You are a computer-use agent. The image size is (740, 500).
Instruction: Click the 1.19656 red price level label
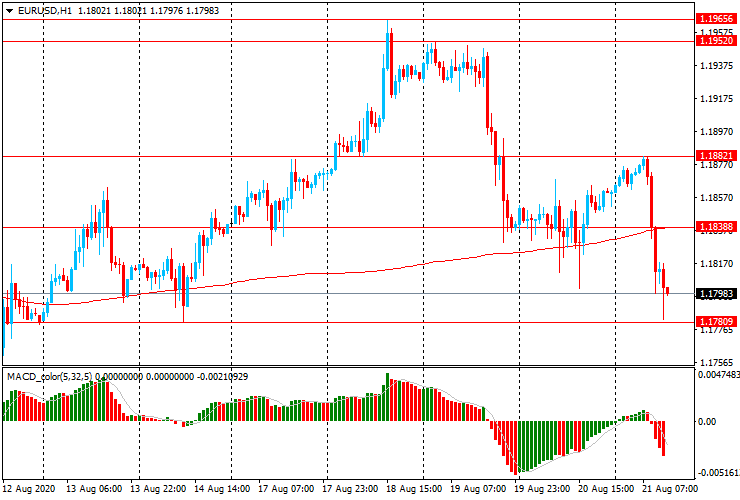click(x=716, y=19)
